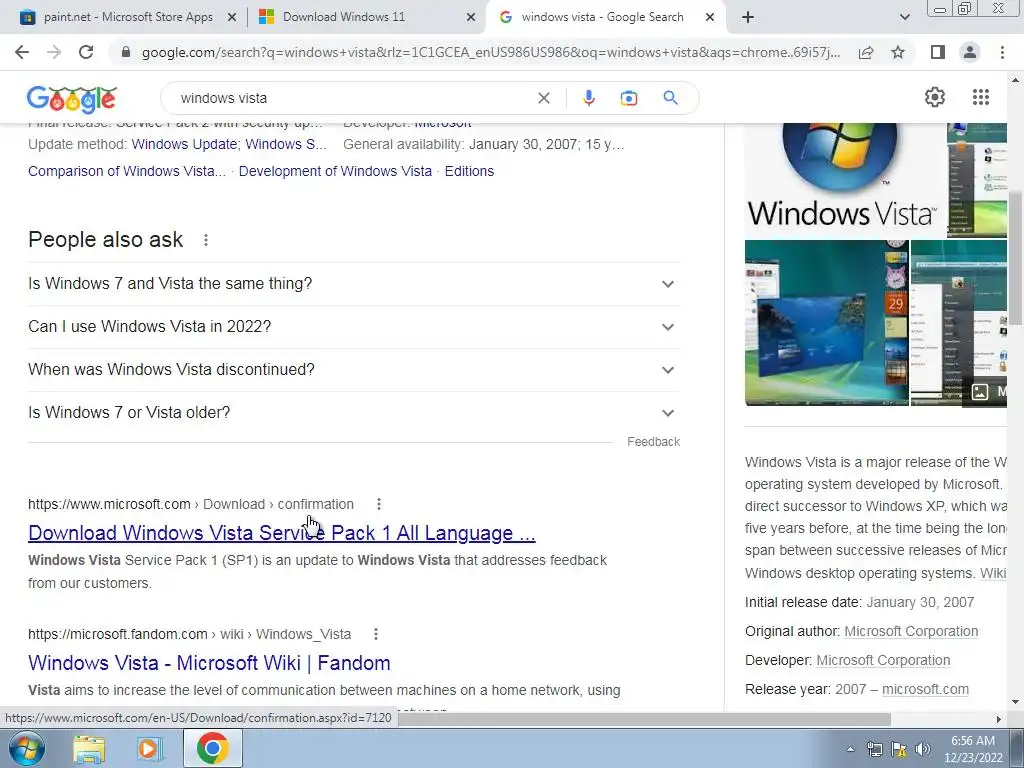Open options for the microsoft.com result
This screenshot has width=1024, height=768.
379,504
